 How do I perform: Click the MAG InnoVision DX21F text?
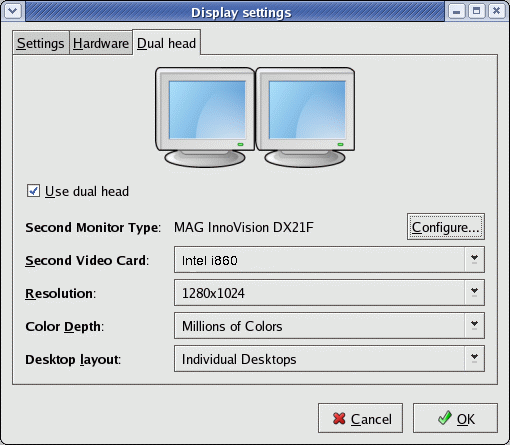(x=244, y=227)
